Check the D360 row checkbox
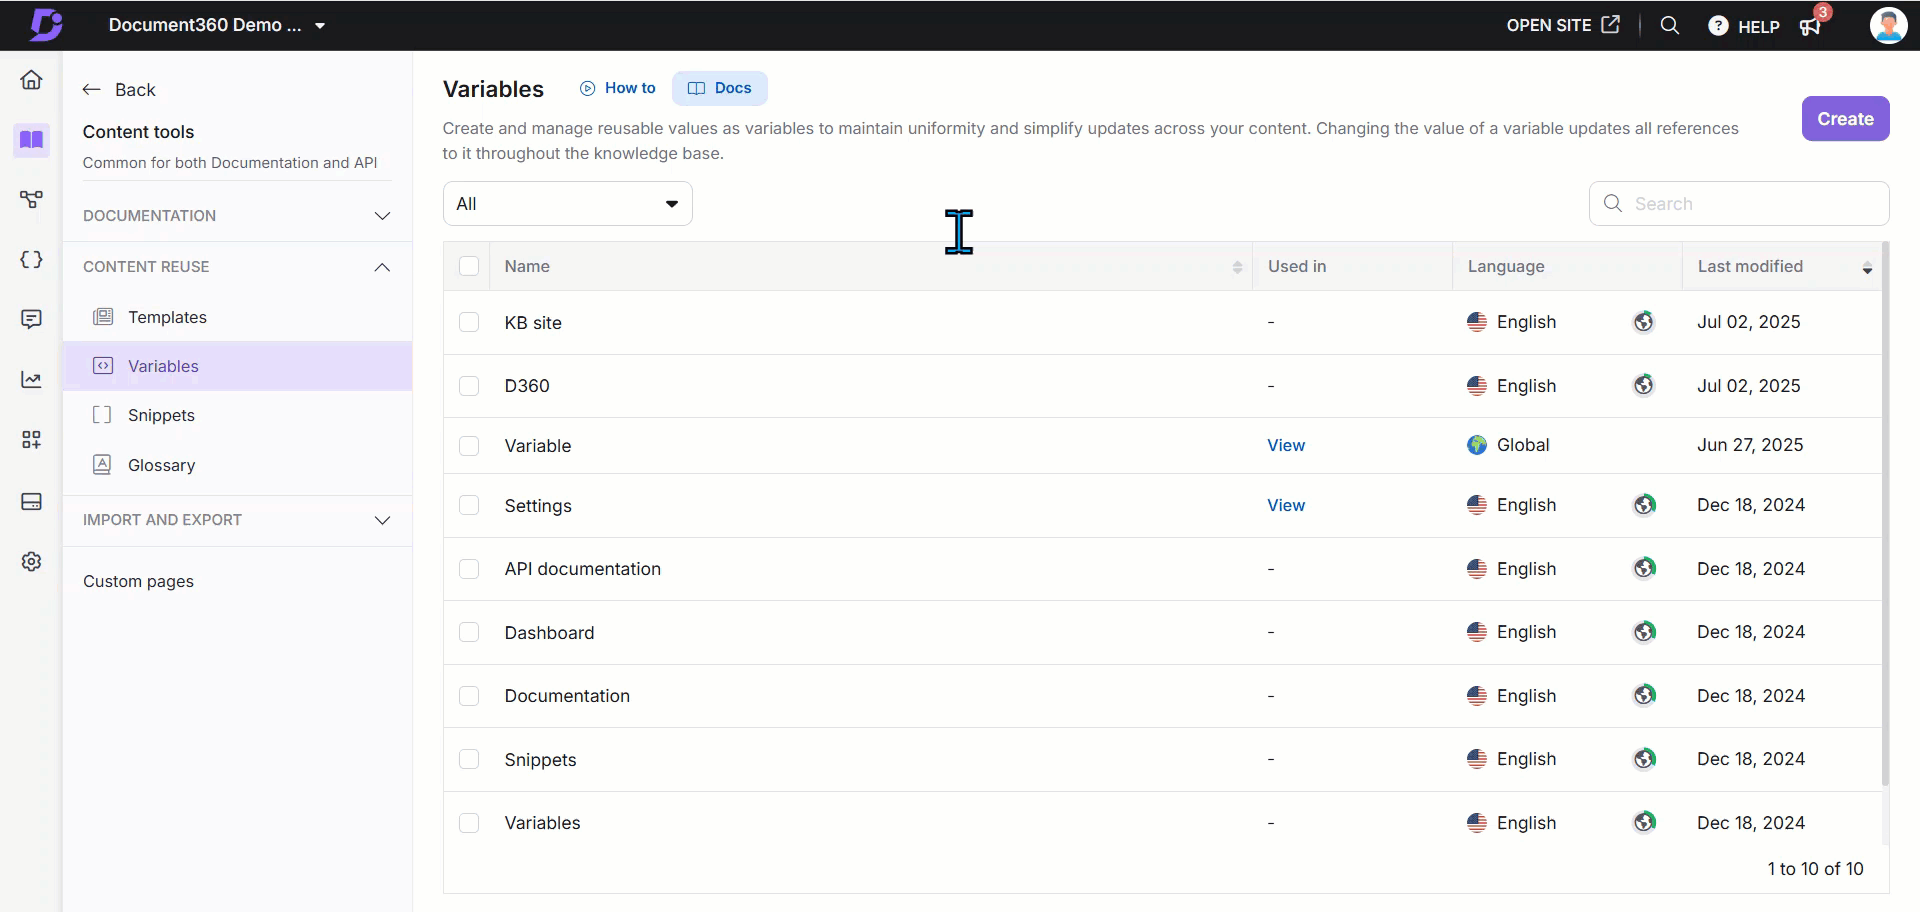 (x=468, y=386)
